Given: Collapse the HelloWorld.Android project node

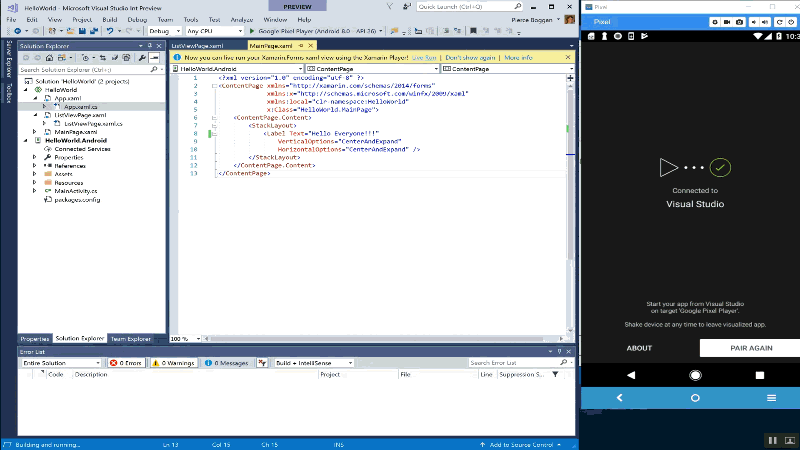Looking at the screenshot, I should tap(26, 140).
